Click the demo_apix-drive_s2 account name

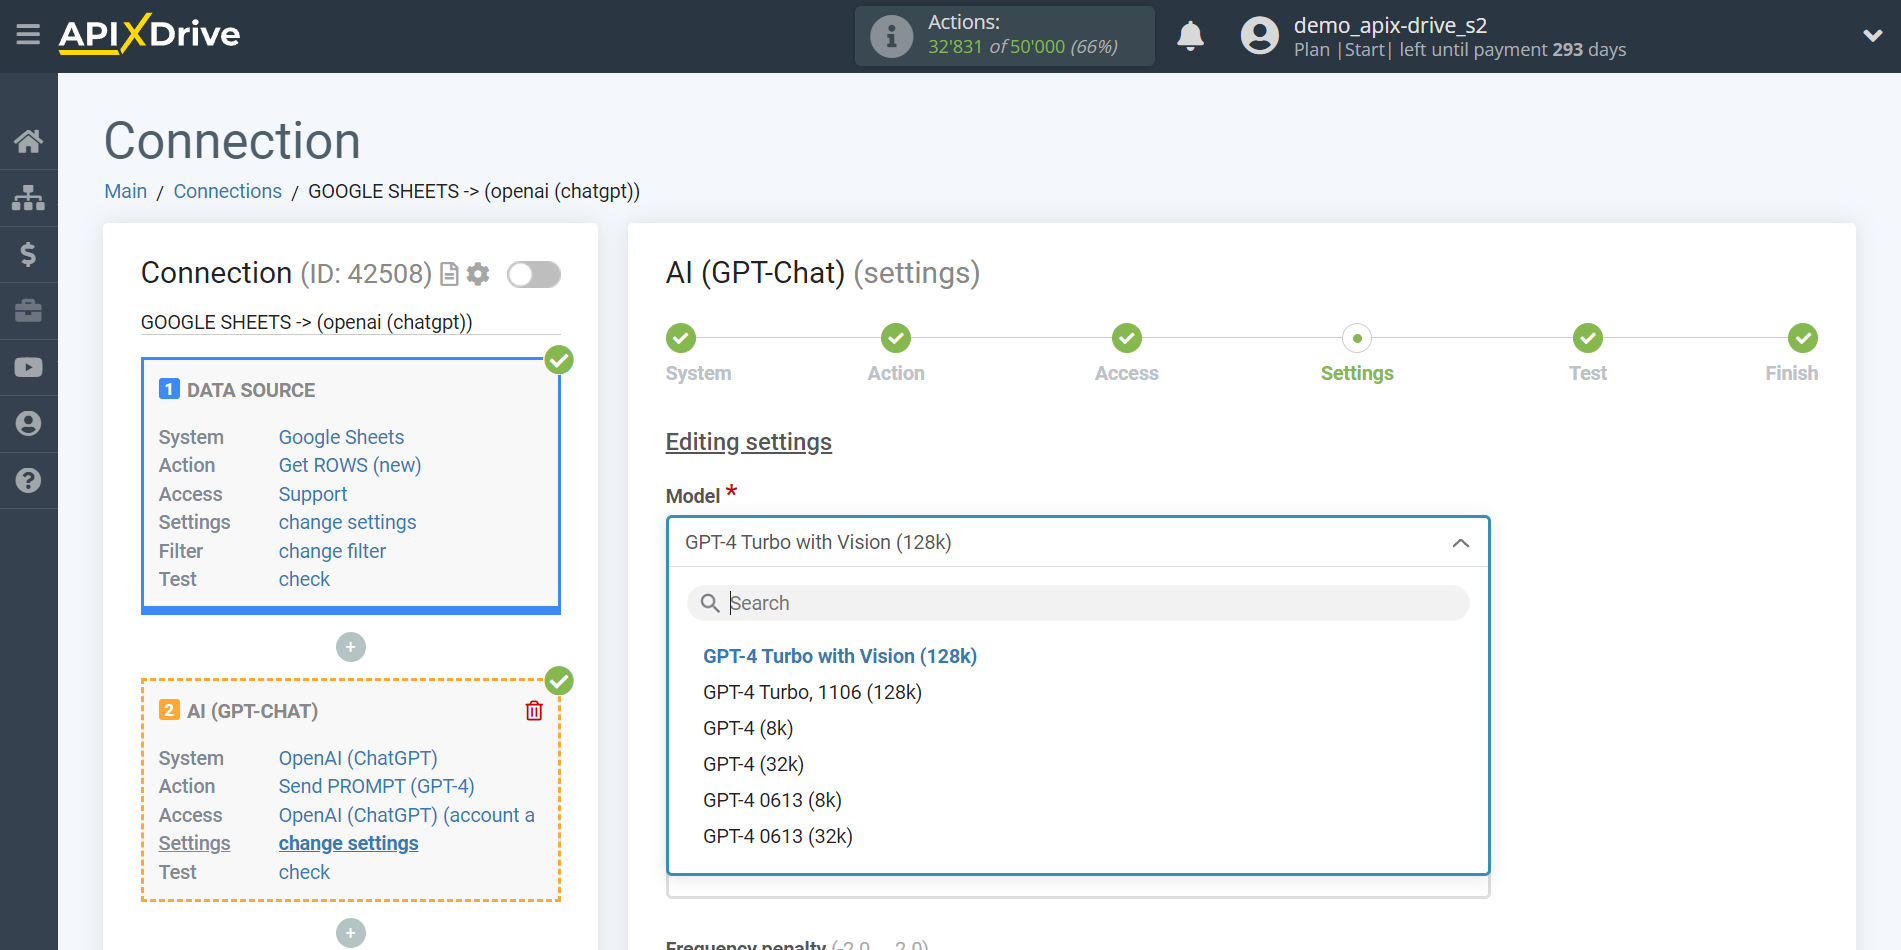click(1390, 25)
